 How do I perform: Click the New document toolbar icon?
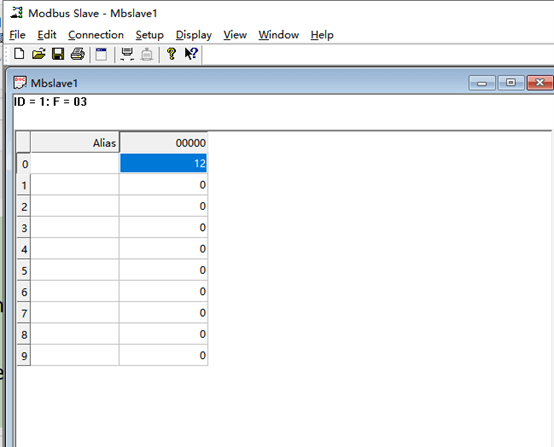19,54
